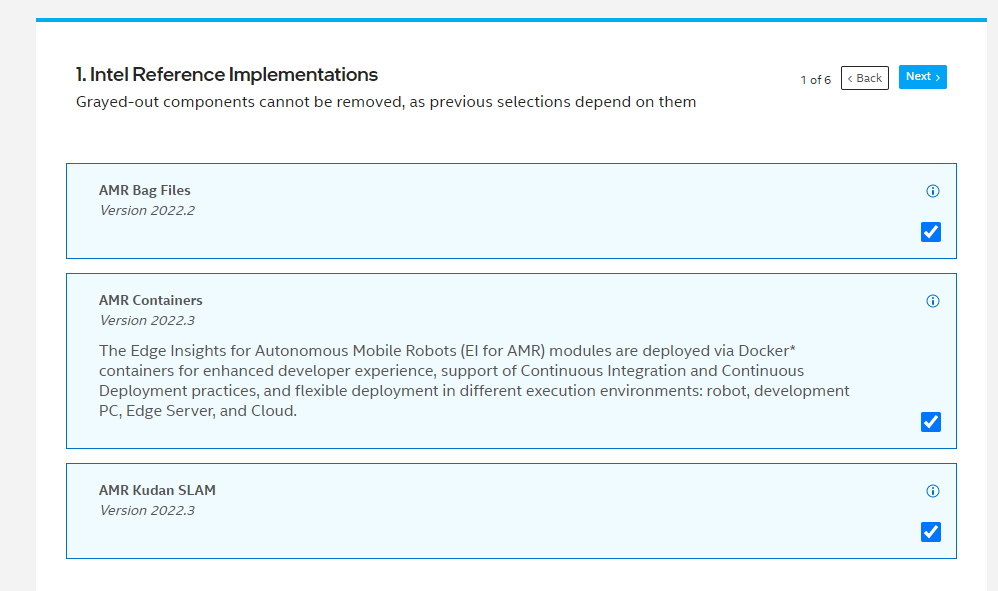The image size is (998, 591).
Task: Go to the Next step
Action: (x=922, y=77)
